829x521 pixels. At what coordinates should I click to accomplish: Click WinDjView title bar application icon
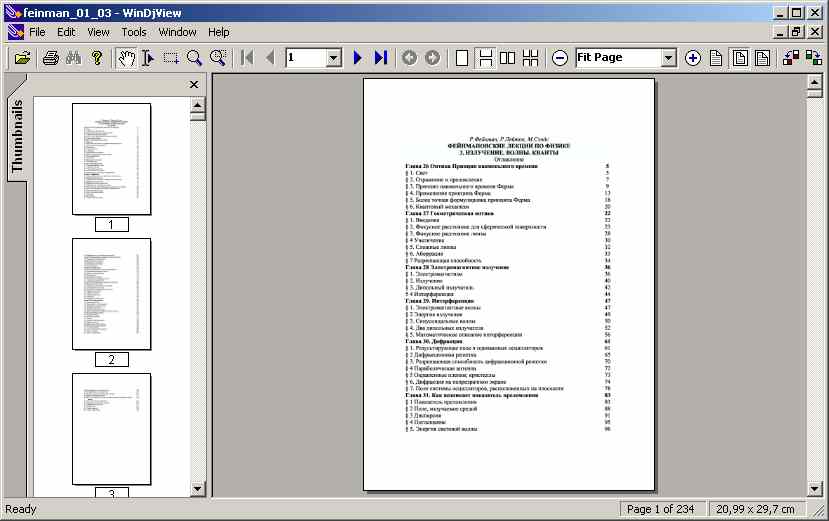pyautogui.click(x=13, y=13)
